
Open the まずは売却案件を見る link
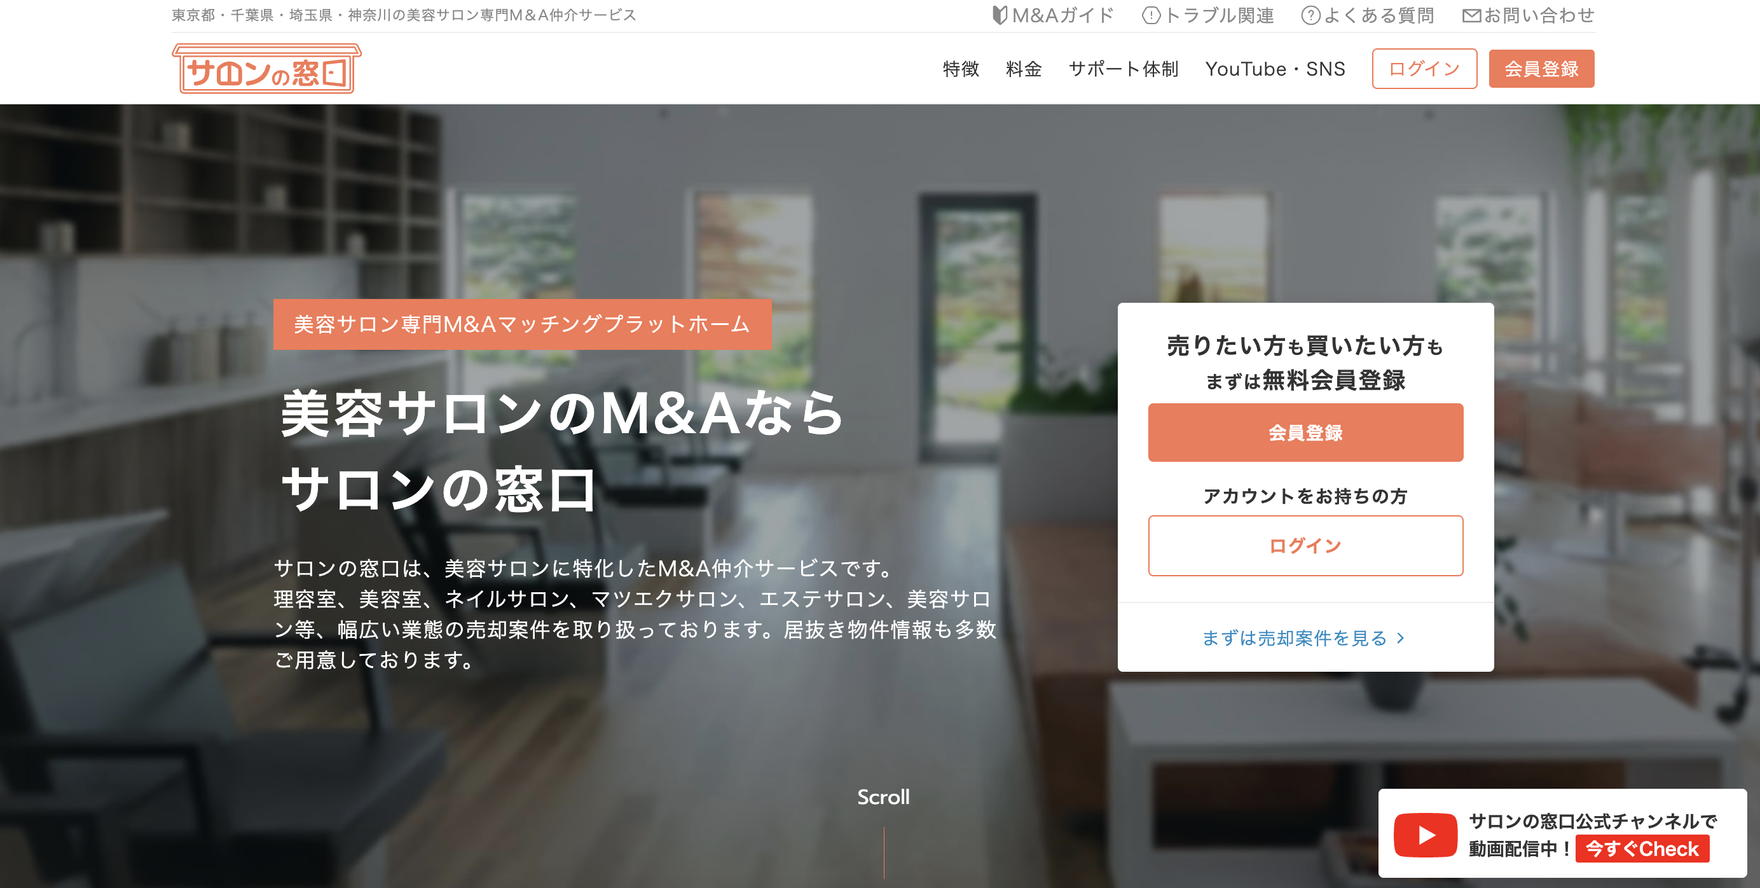coord(1294,638)
